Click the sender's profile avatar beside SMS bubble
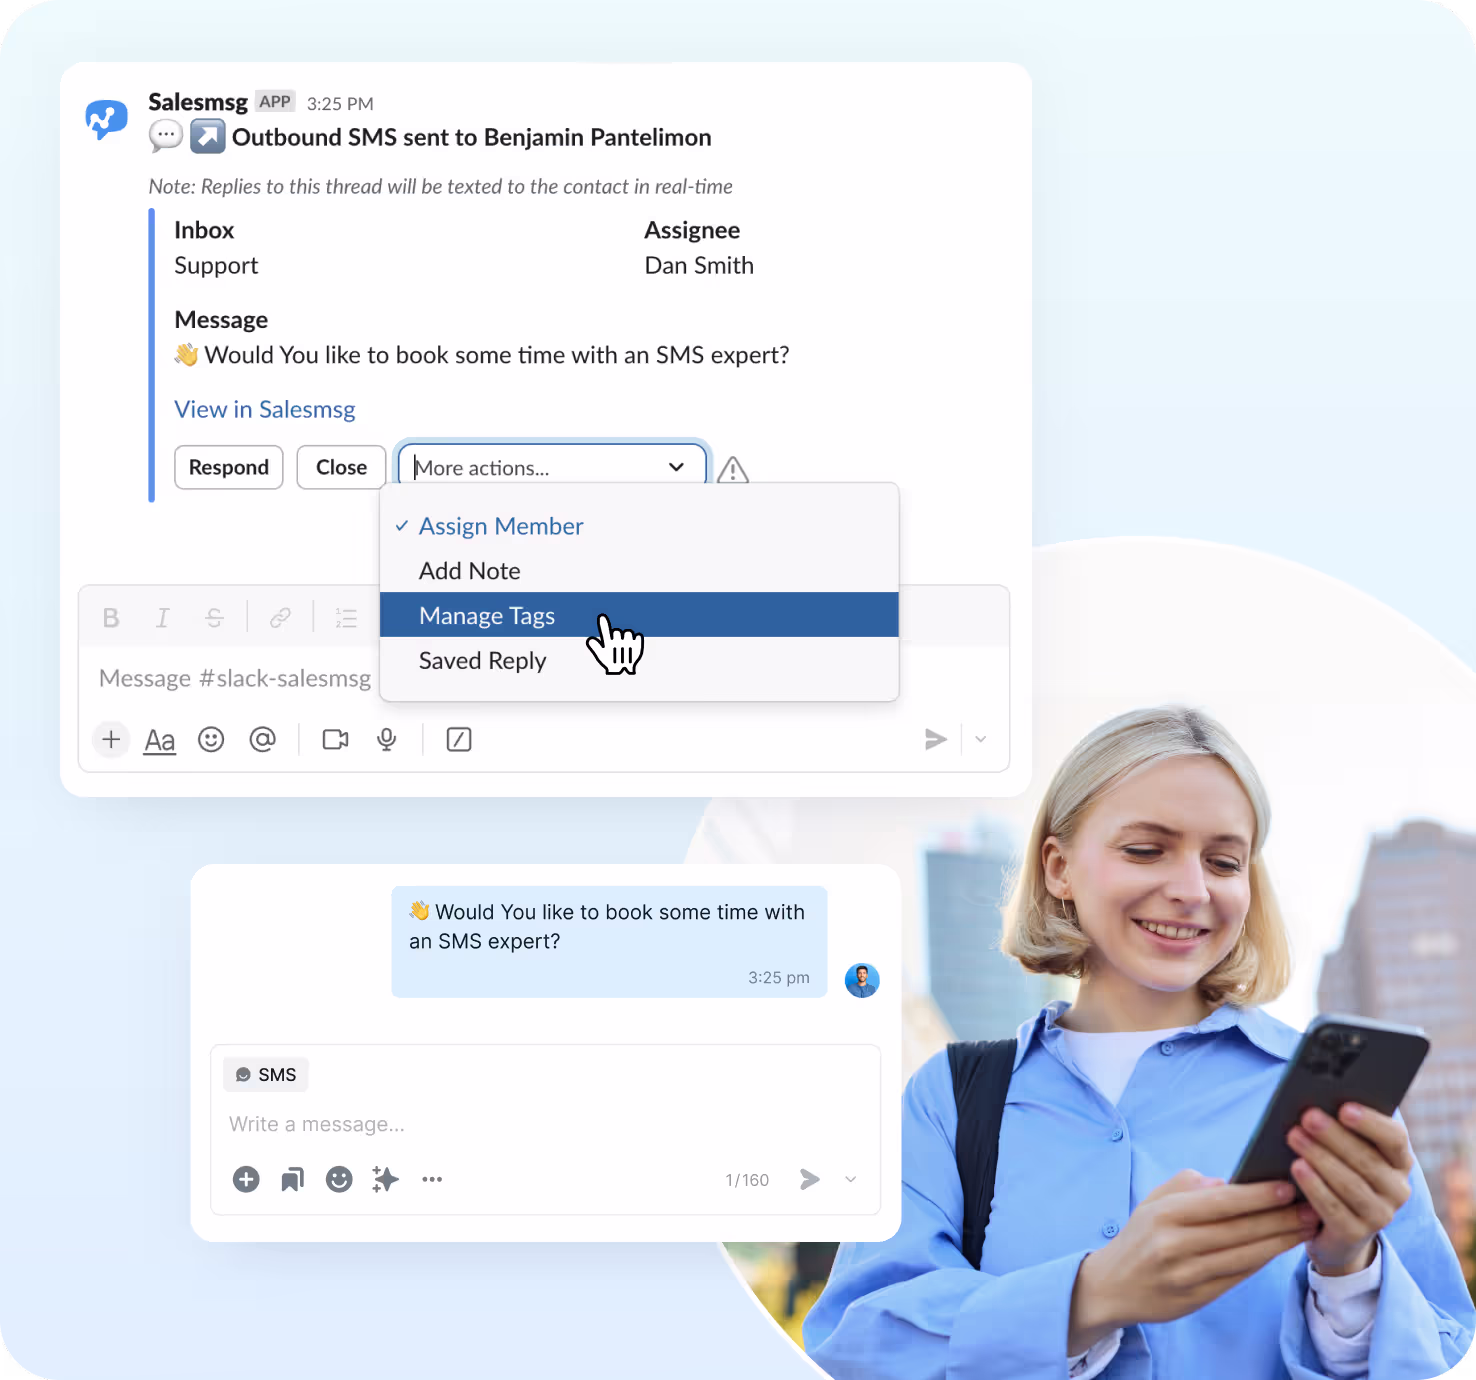1476x1380 pixels. 862,981
